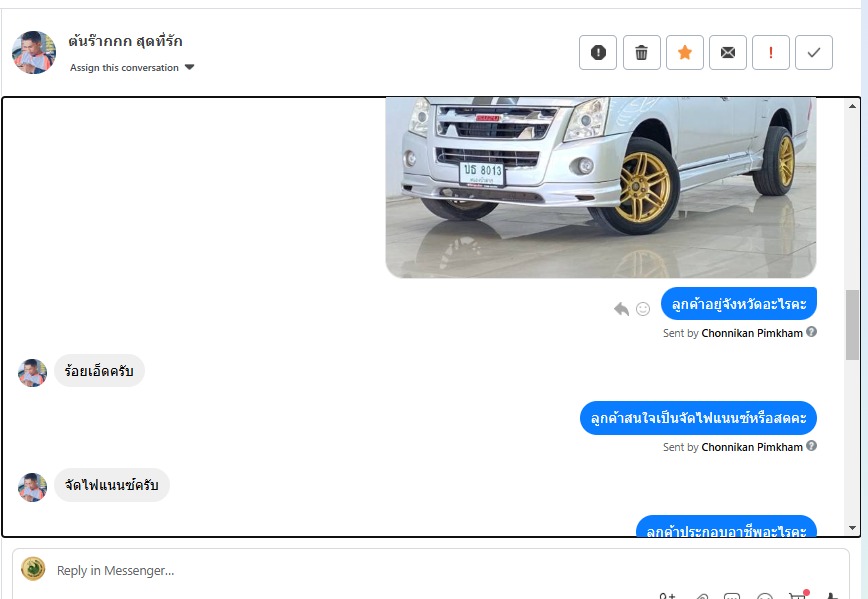This screenshot has width=868, height=599.
Task: Click the scroll up arrow in chat
Action: coord(852,106)
